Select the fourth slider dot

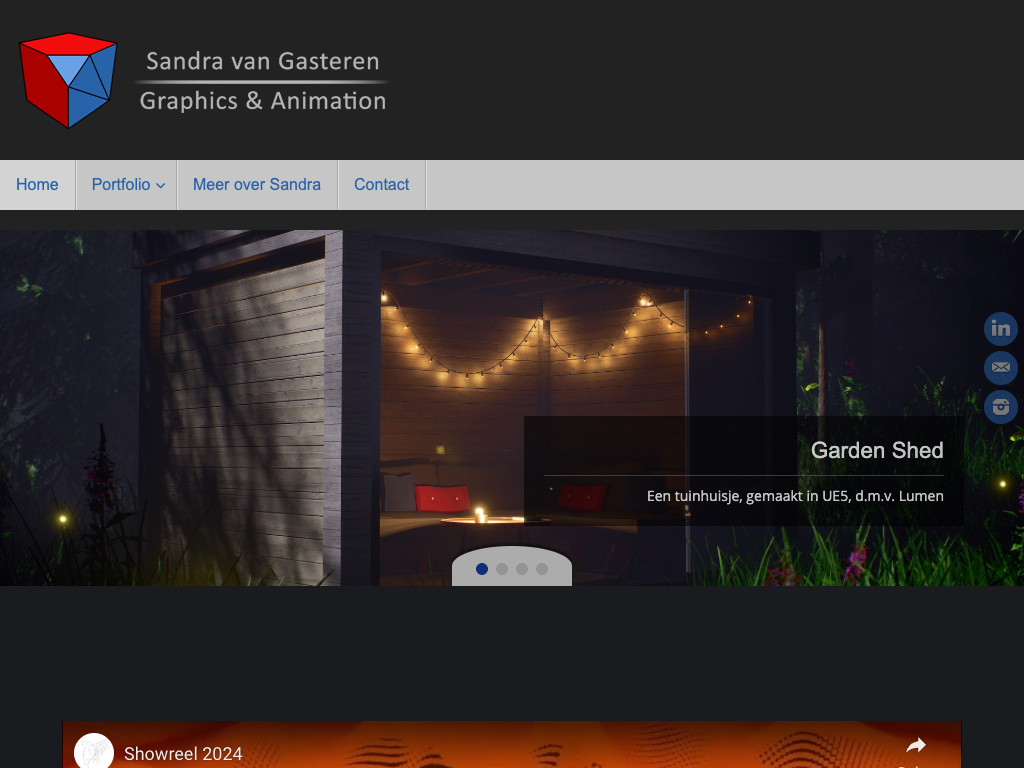(x=542, y=569)
